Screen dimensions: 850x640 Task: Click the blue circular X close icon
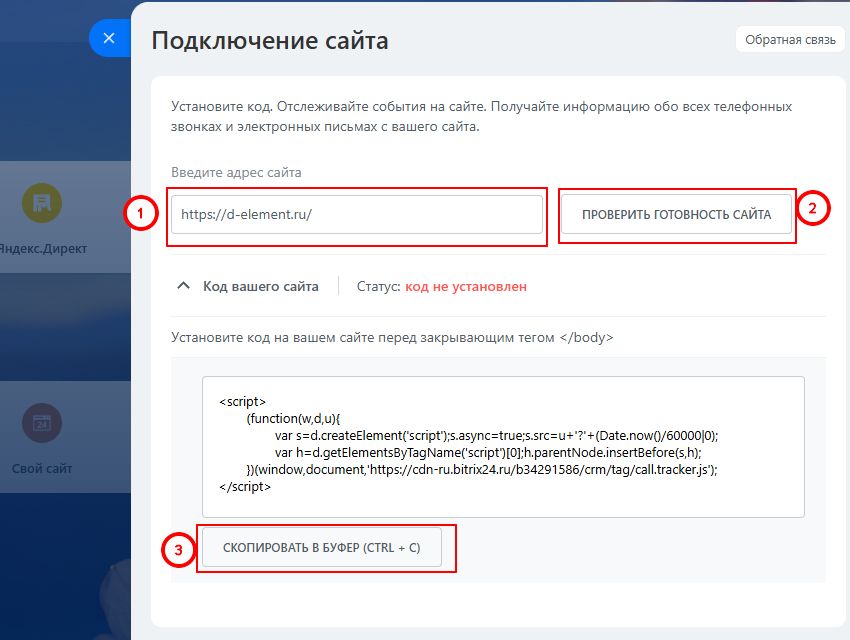[110, 38]
